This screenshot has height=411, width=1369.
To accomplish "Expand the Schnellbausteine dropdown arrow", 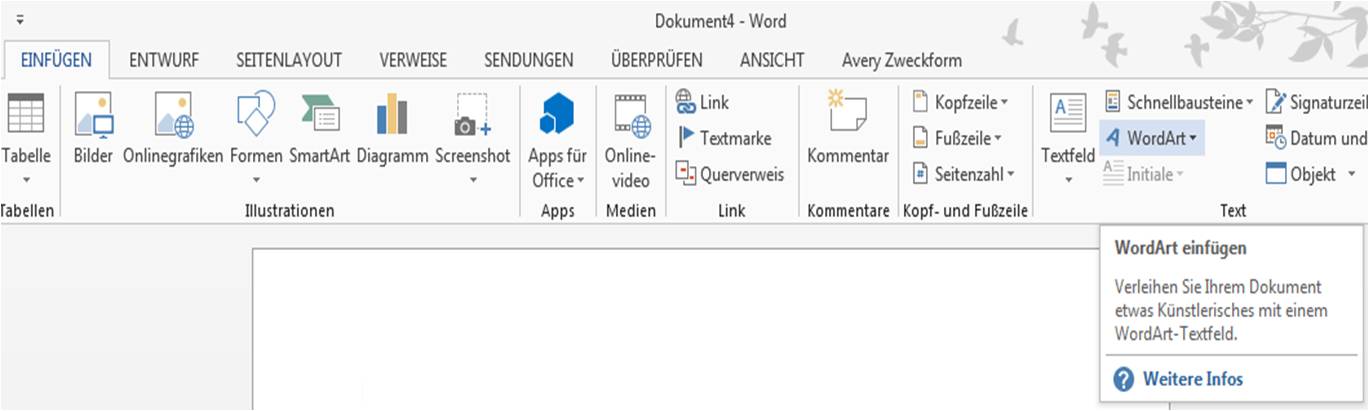I will (x=1250, y=102).
